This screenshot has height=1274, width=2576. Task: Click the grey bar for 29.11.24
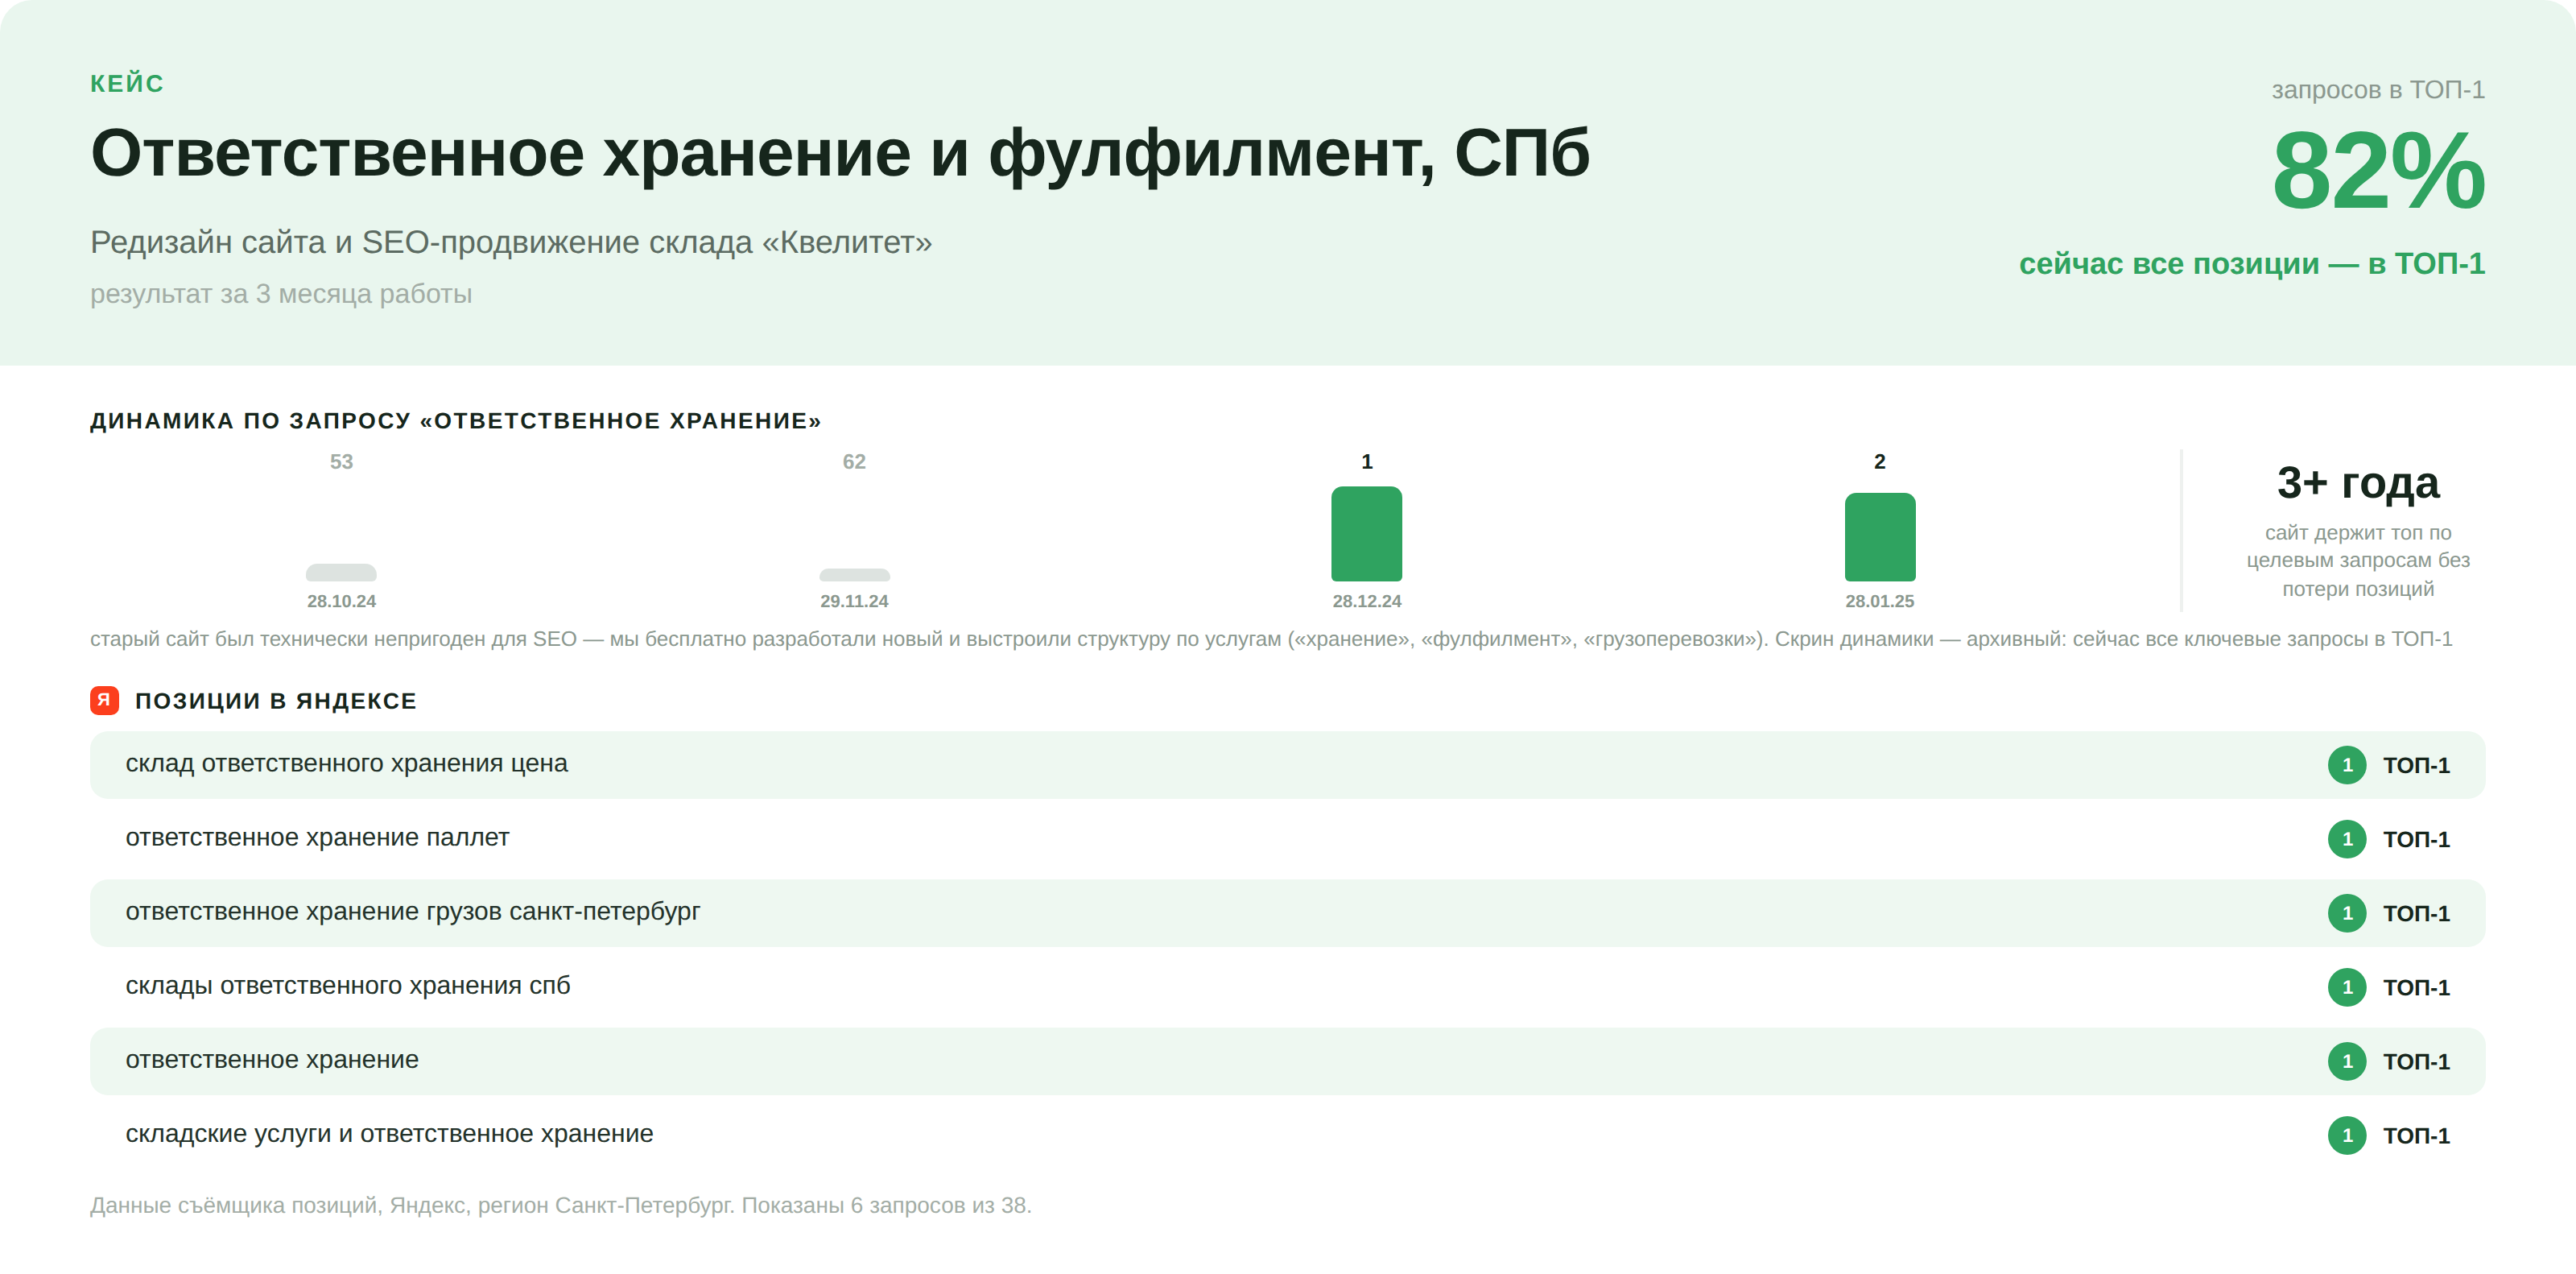[x=854, y=575]
